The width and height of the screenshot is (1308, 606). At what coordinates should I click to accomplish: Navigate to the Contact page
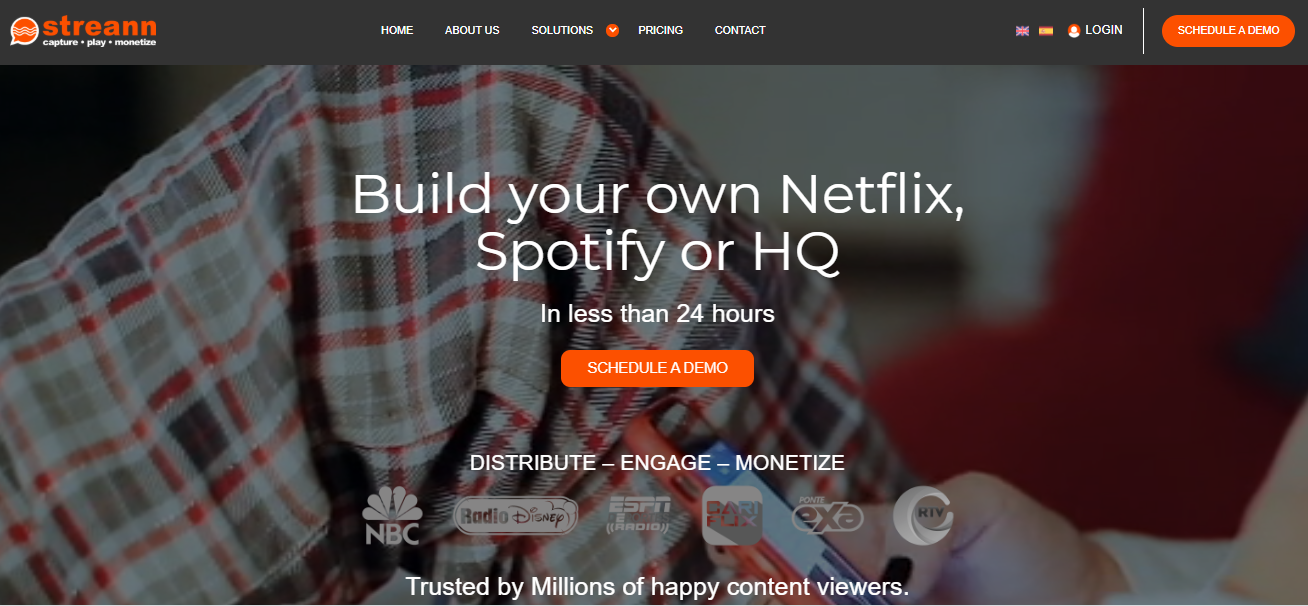click(x=740, y=30)
